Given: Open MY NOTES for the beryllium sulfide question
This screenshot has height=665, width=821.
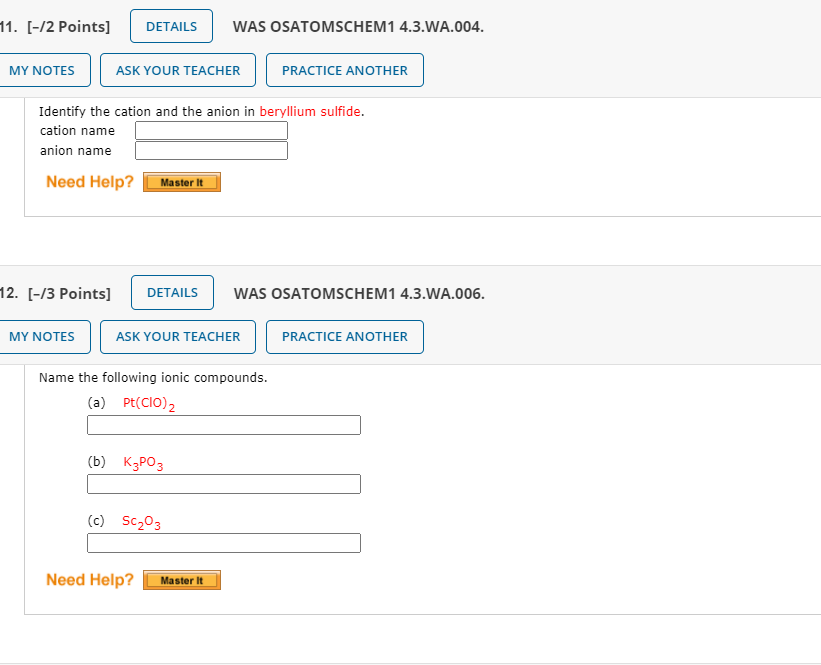Looking at the screenshot, I should pyautogui.click(x=40, y=70).
